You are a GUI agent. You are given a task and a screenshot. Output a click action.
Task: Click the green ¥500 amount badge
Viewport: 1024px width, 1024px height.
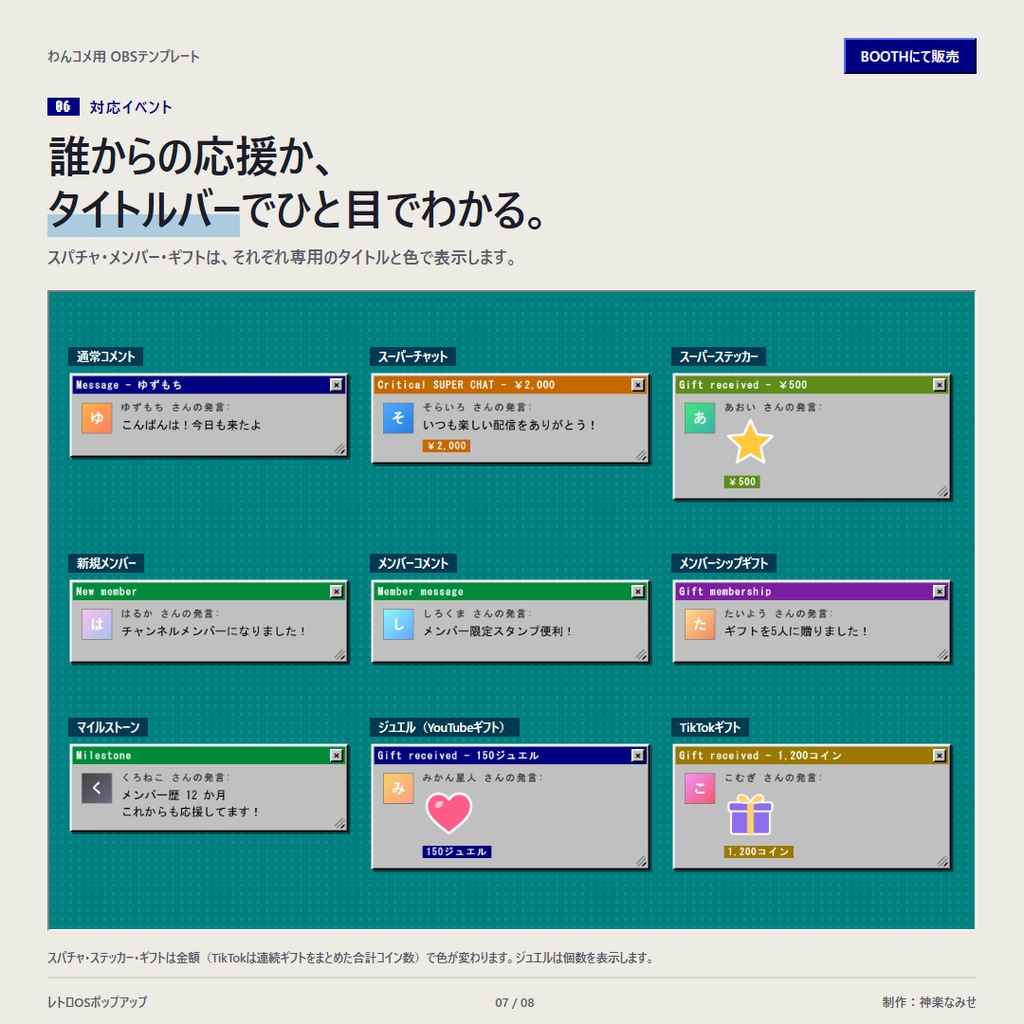coord(742,482)
